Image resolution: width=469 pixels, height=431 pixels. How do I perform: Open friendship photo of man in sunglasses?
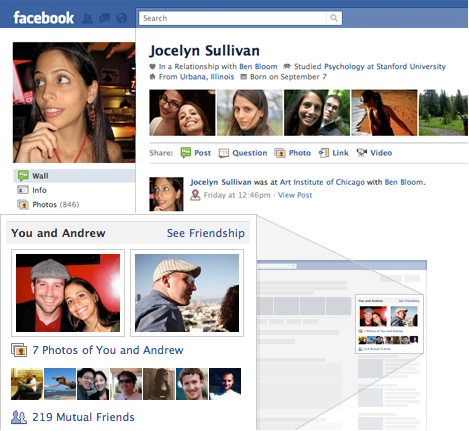(187, 293)
